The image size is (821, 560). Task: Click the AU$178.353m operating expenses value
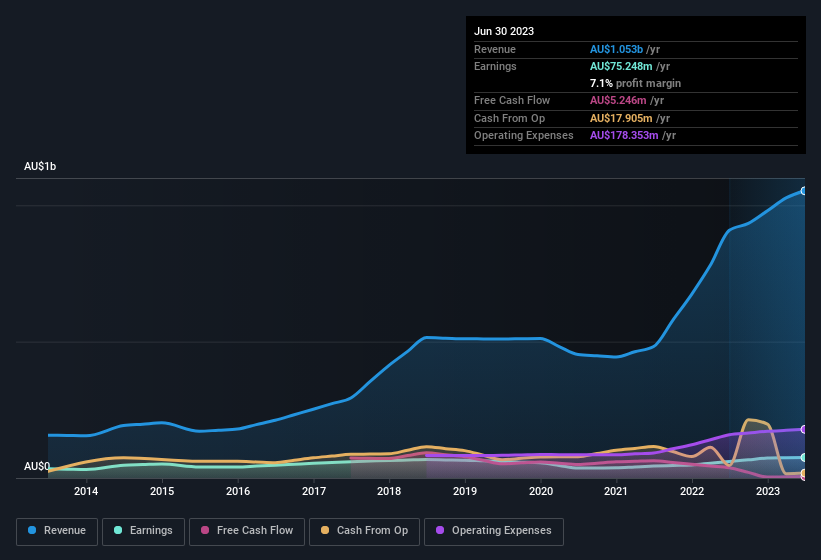(x=624, y=135)
